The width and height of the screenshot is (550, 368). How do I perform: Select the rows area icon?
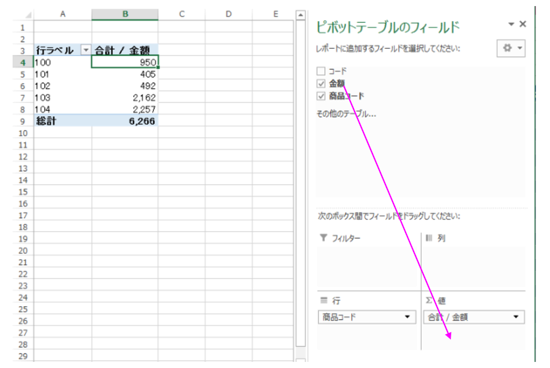323,300
